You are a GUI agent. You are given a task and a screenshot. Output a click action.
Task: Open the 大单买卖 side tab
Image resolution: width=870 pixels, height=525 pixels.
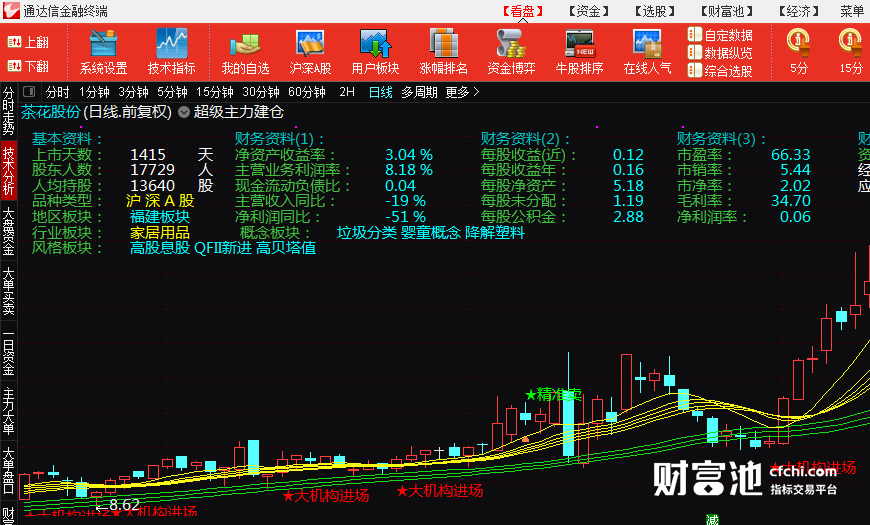(x=8, y=291)
